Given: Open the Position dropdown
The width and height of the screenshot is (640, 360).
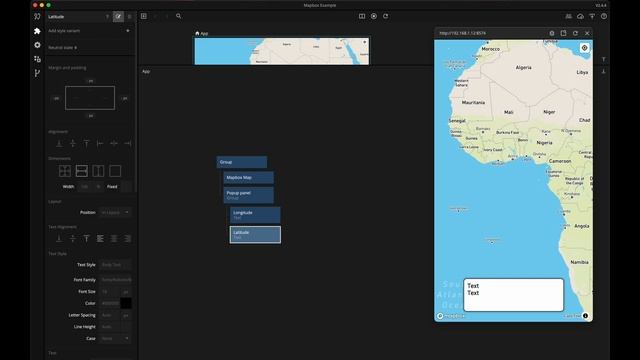Looking at the screenshot, I should (116, 212).
